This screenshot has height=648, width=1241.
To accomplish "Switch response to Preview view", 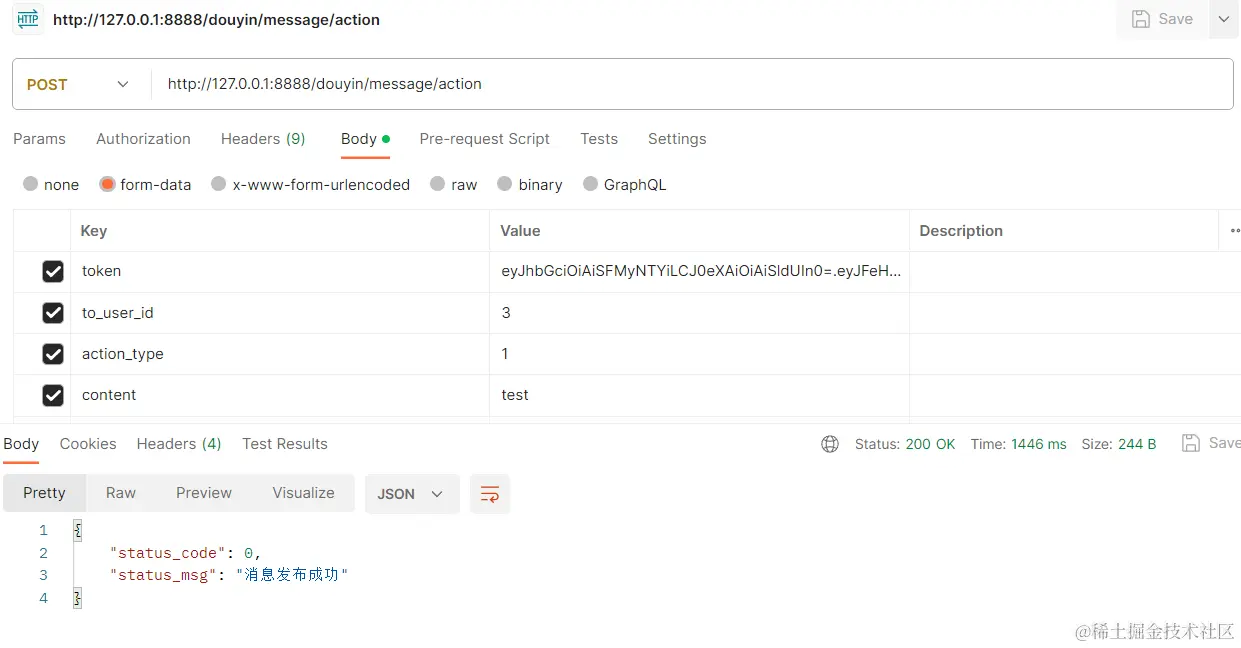I will tap(204, 493).
